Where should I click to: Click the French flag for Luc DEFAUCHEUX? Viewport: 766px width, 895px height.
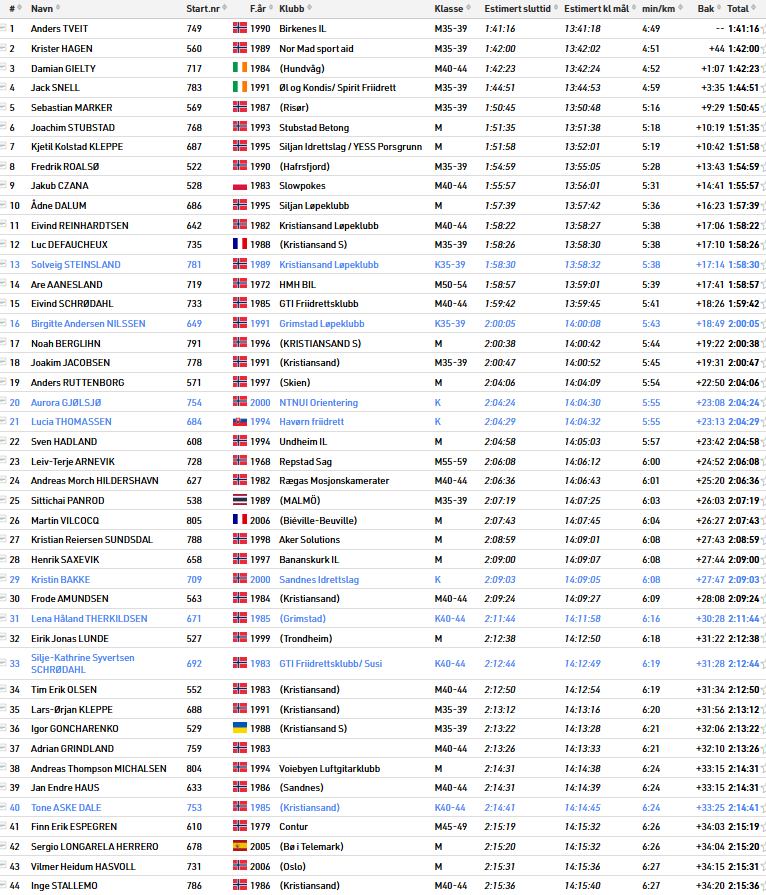coord(240,245)
